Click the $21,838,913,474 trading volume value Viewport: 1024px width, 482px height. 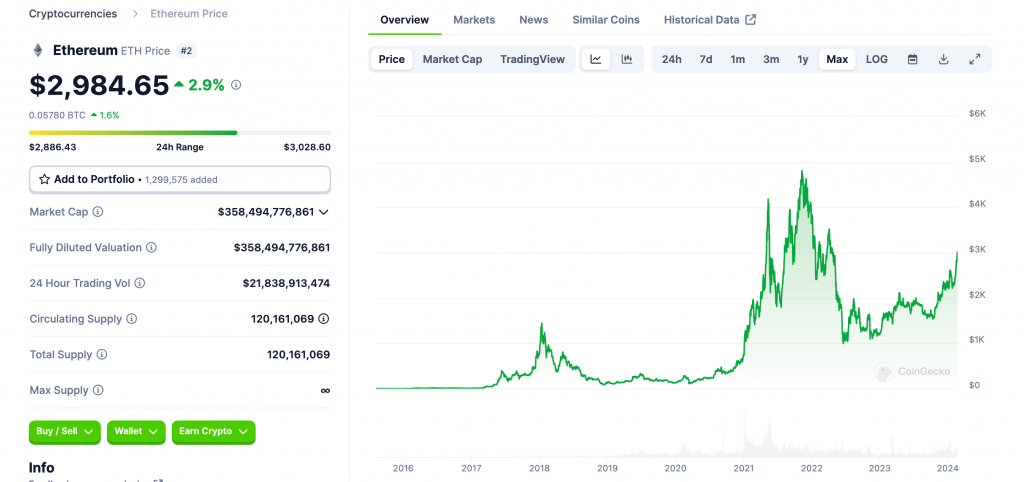pyautogui.click(x=286, y=283)
